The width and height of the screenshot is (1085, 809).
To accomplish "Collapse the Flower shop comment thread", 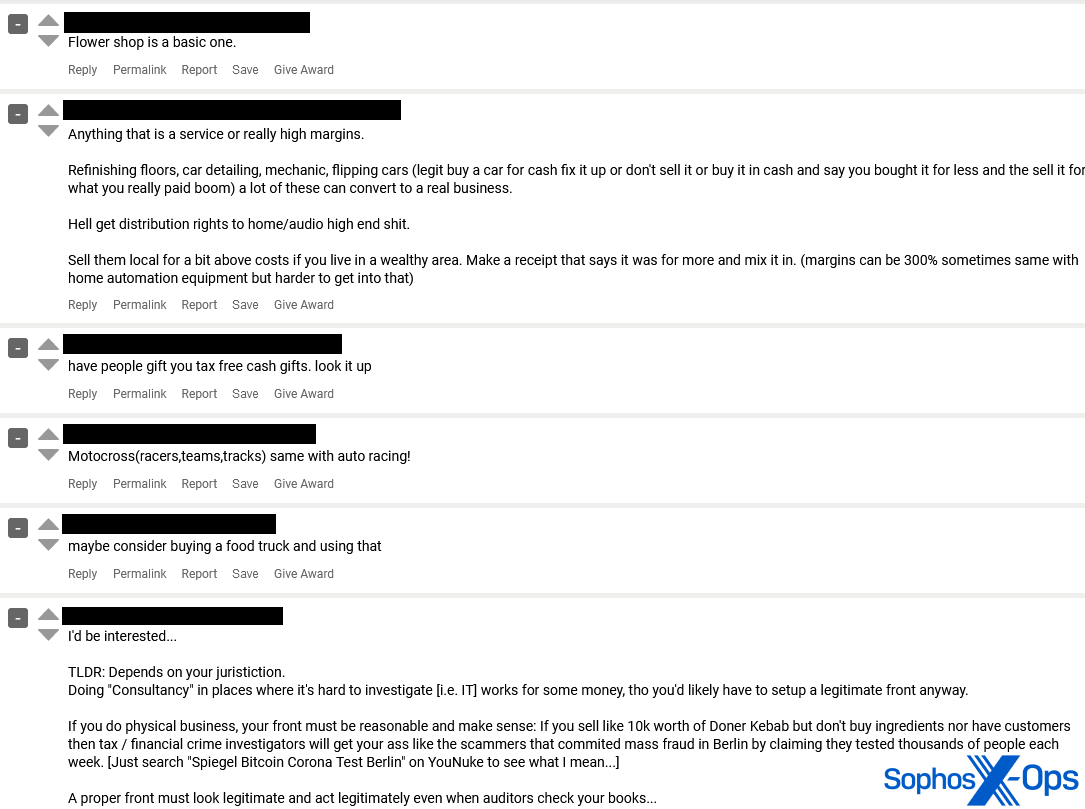I will tap(18, 25).
